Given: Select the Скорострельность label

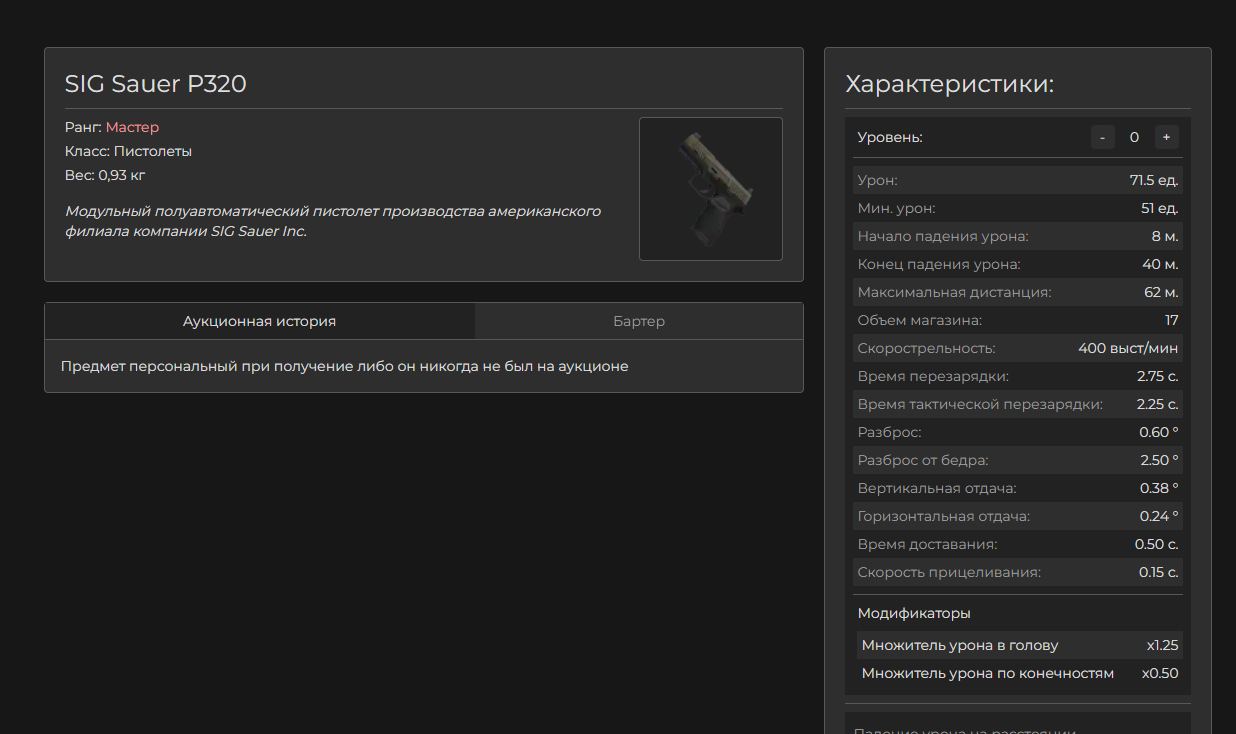Looking at the screenshot, I should [926, 348].
